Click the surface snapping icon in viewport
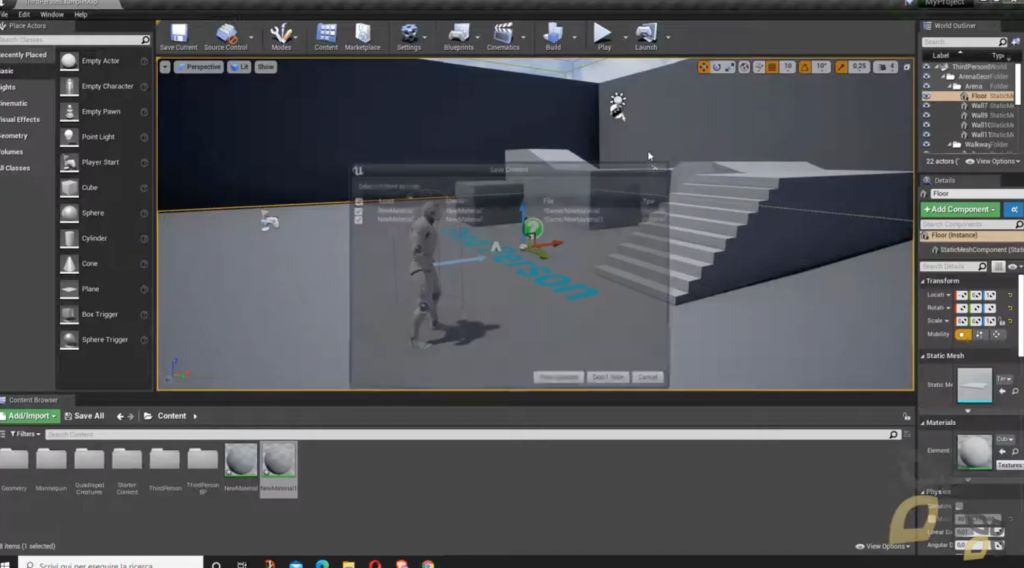The image size is (1024, 568). point(759,67)
